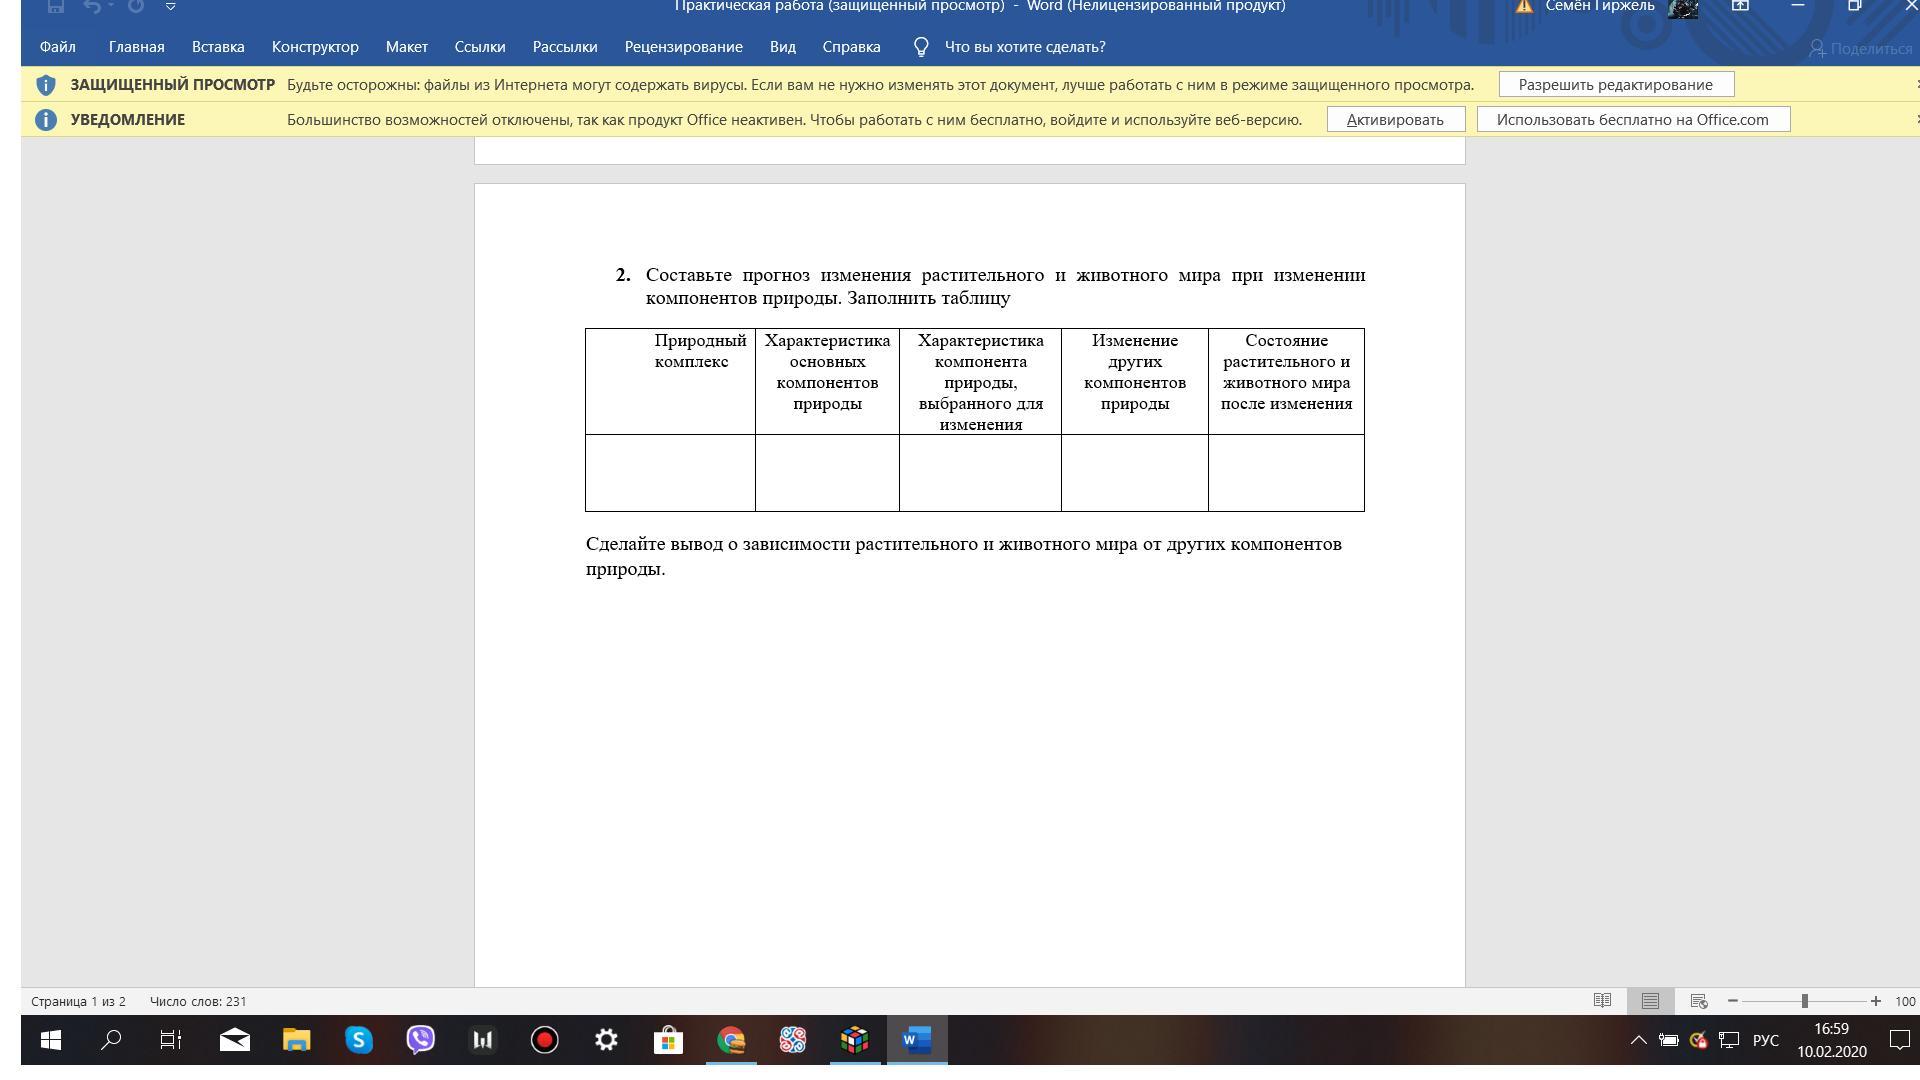This screenshot has width=1920, height=1080.
Task: Click 'Характеристика основных компонентов природы' header cell
Action: [x=827, y=381]
